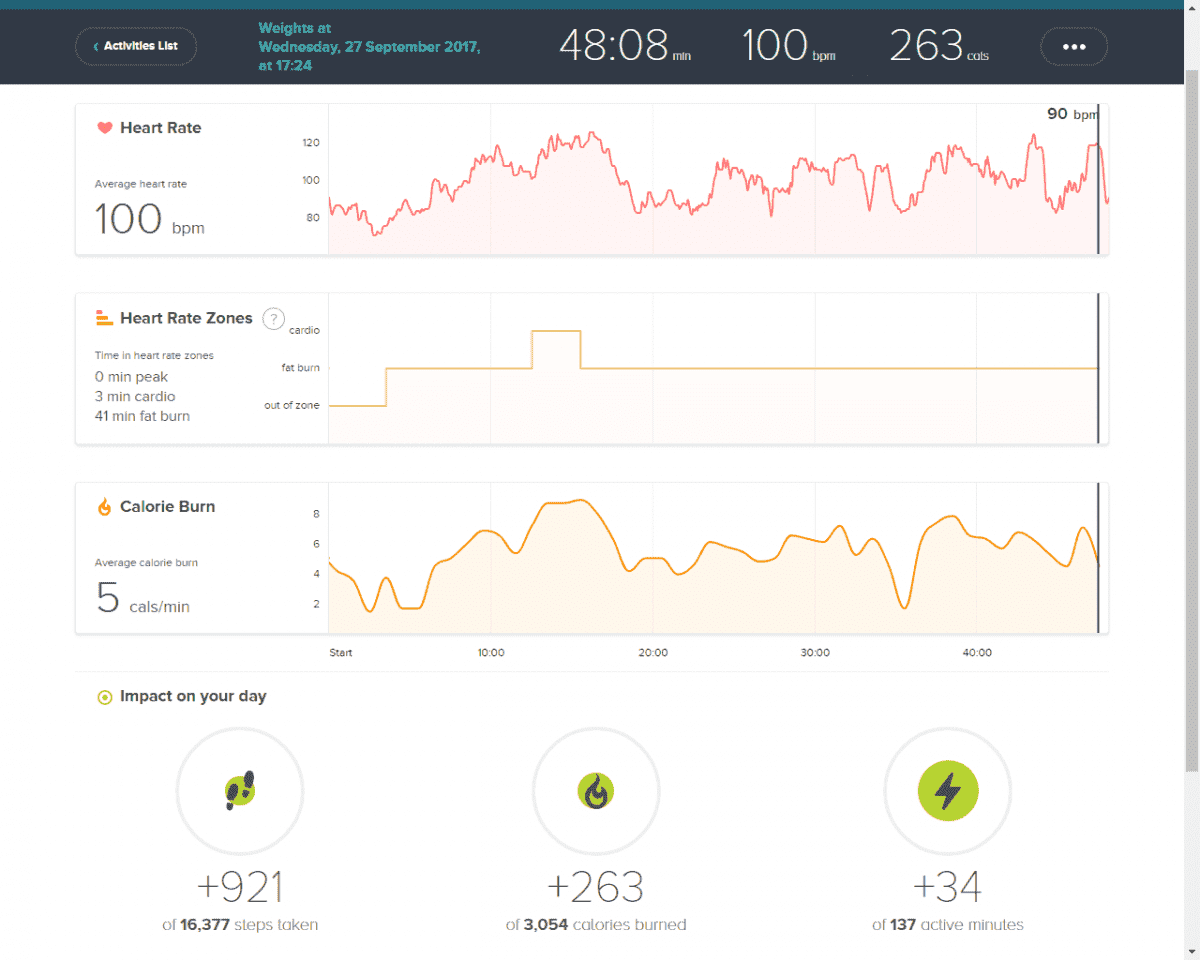
Task: Open the Heart Rate Zones help icon
Action: 273,319
